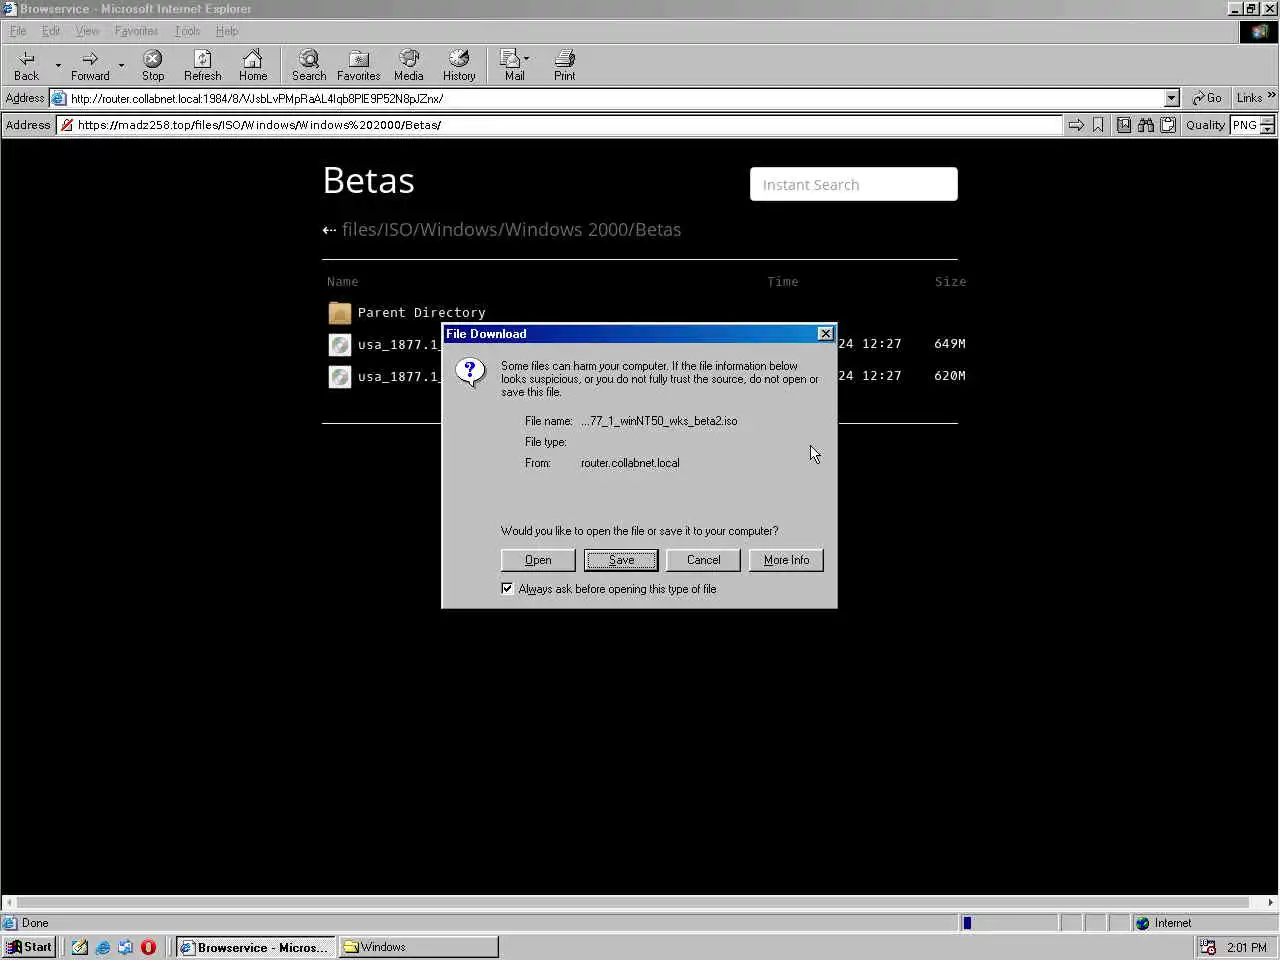Close the File Download dialog with X
The height and width of the screenshot is (960, 1280).
point(825,334)
